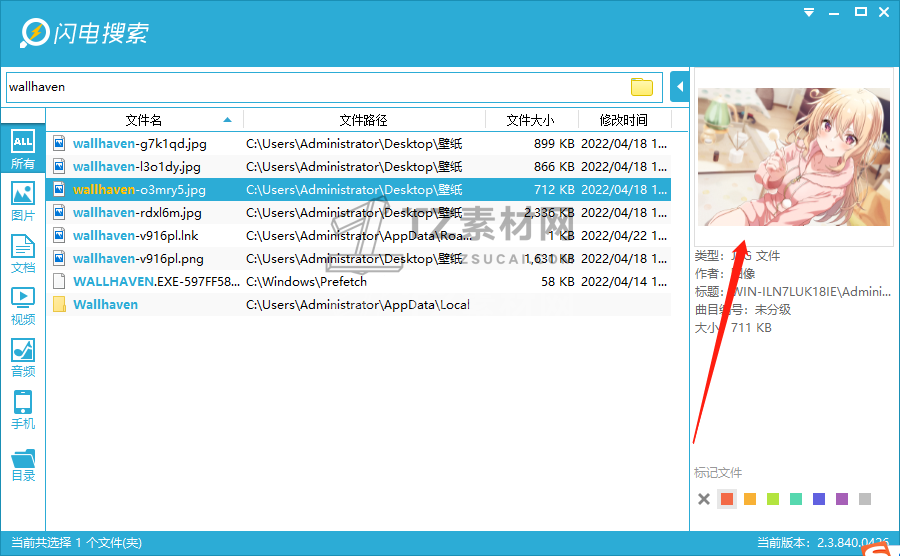Click the 899 KB size cell
Screen dimensions: 900x556
pos(554,143)
